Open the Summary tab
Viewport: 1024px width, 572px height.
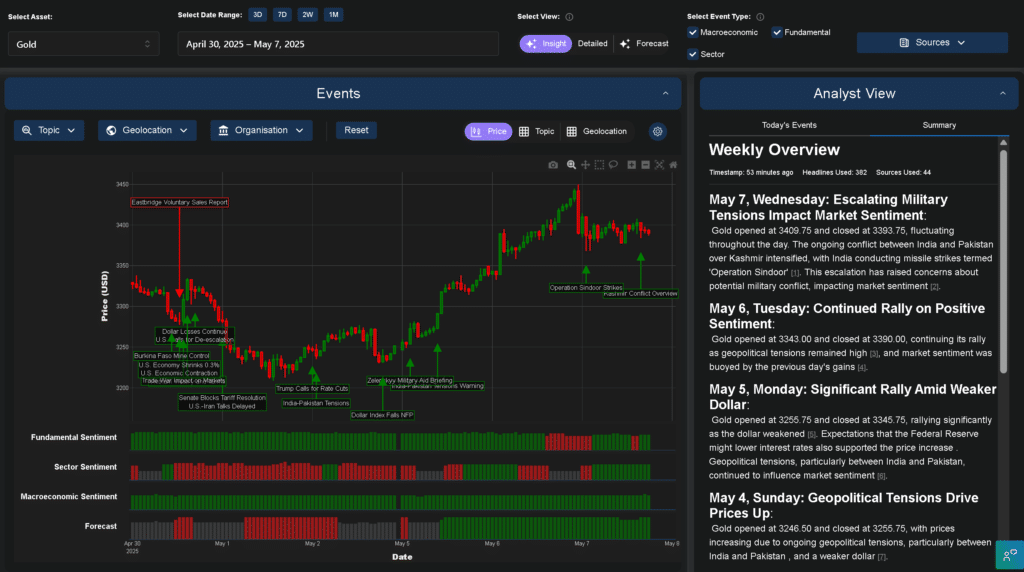[939, 125]
